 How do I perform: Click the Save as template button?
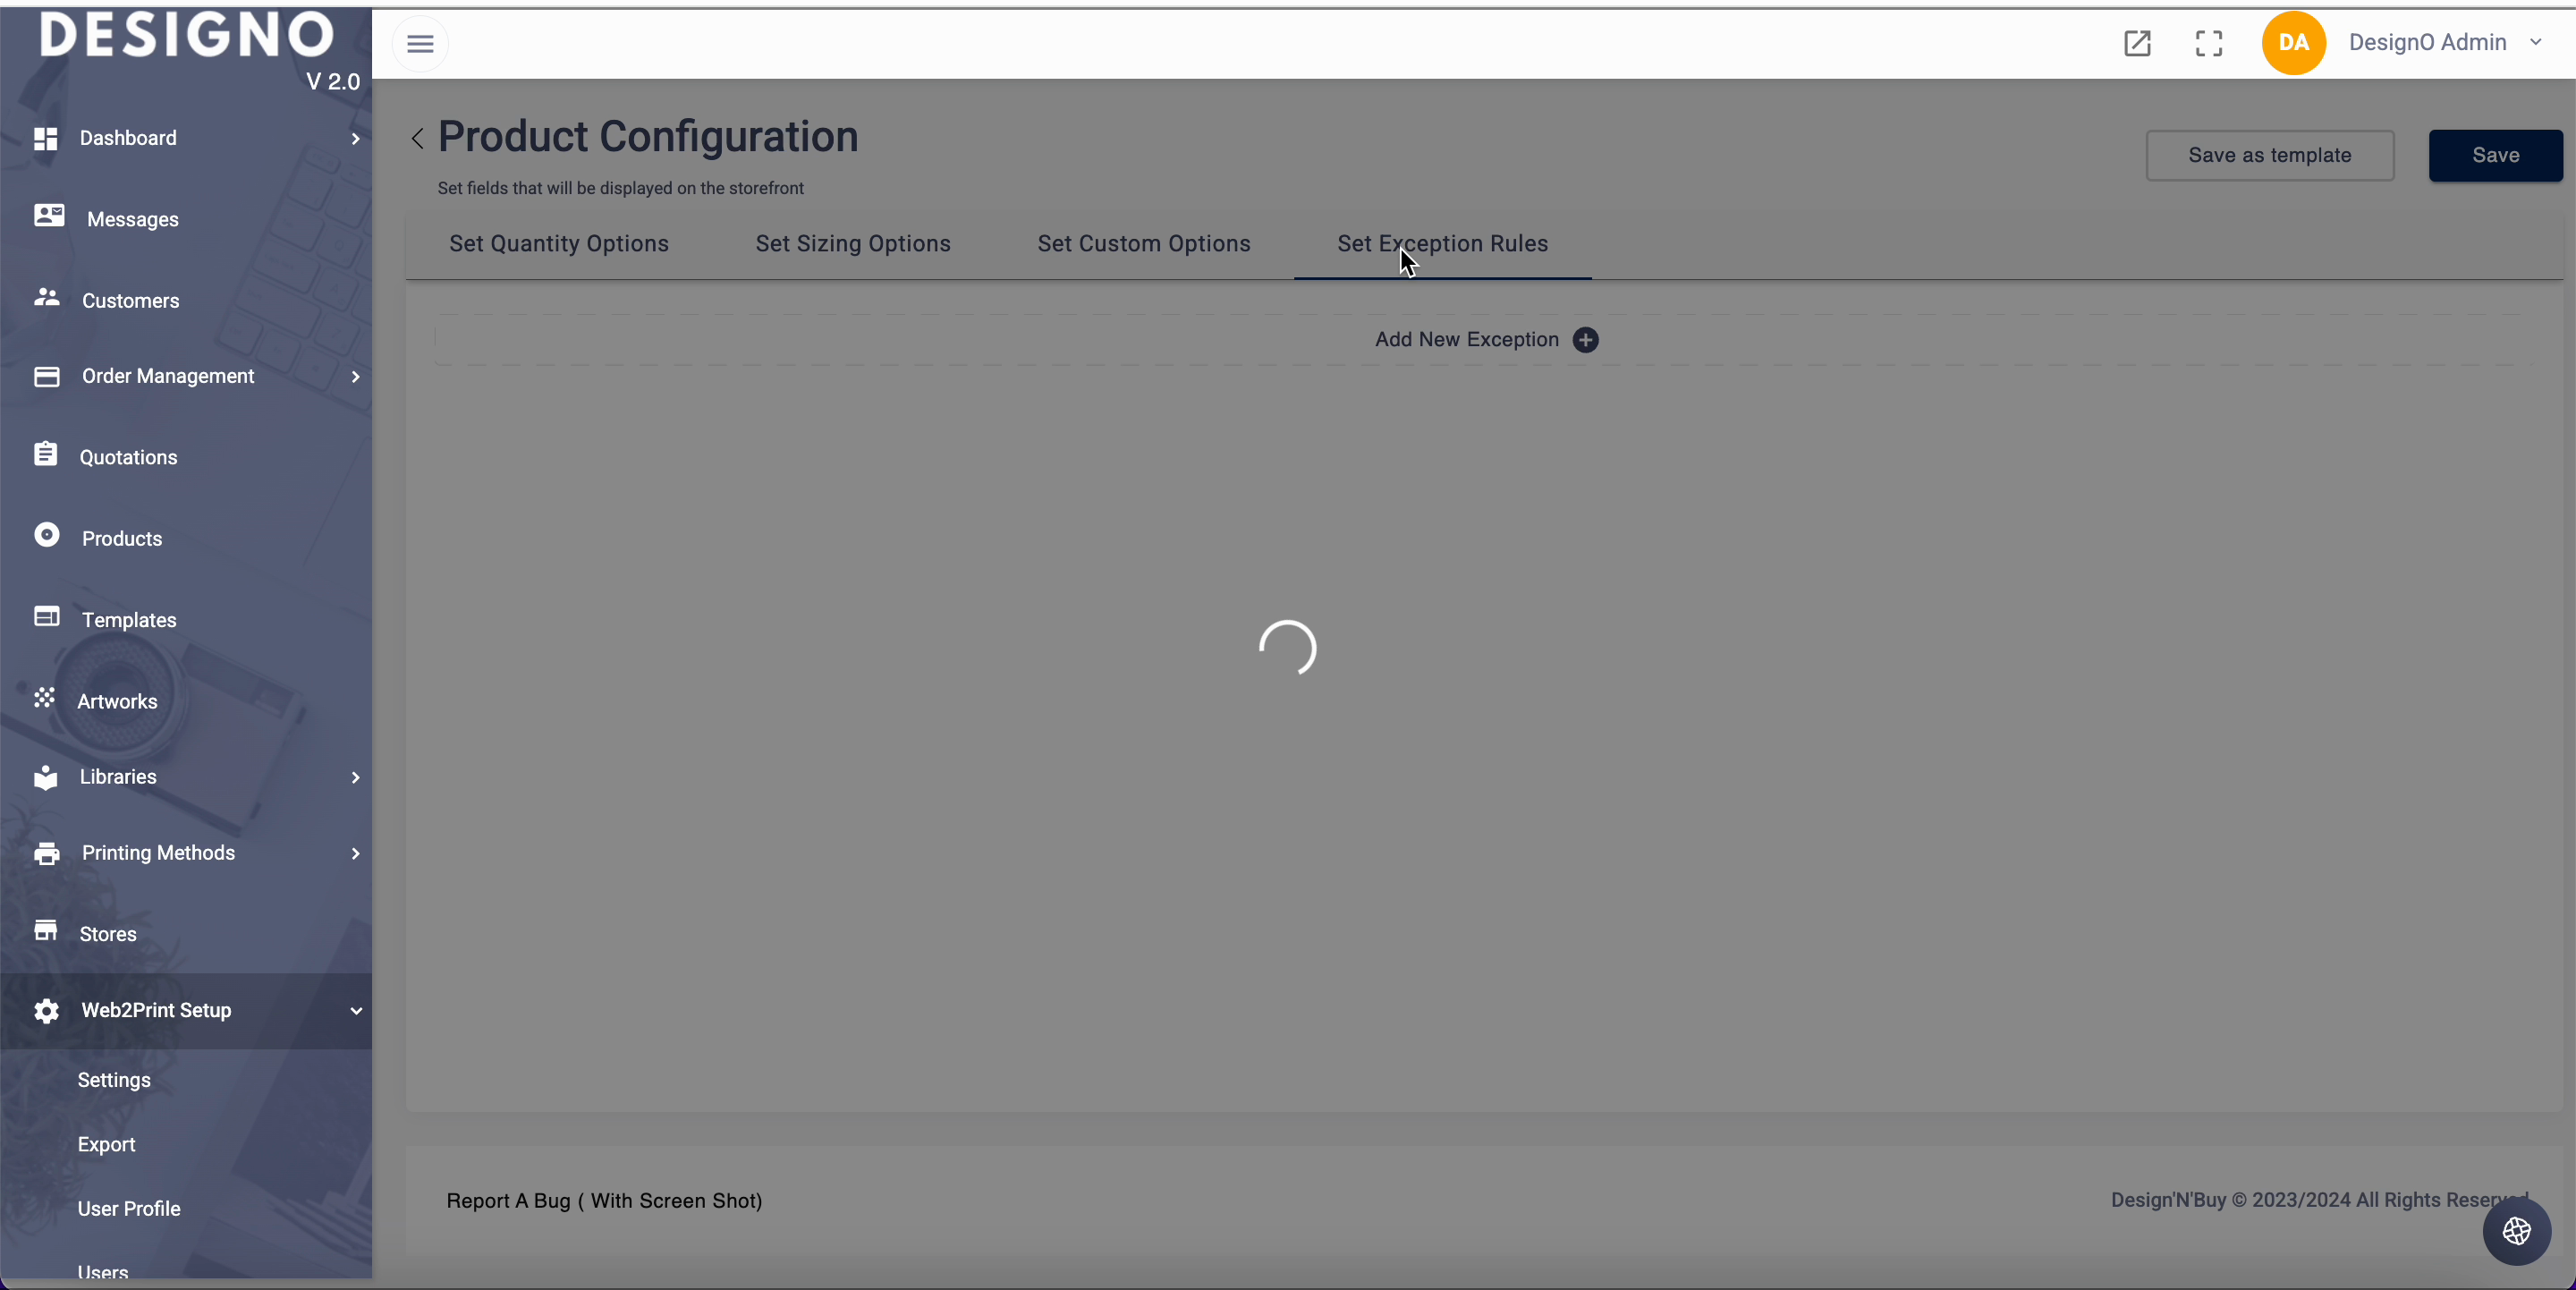coord(2269,155)
